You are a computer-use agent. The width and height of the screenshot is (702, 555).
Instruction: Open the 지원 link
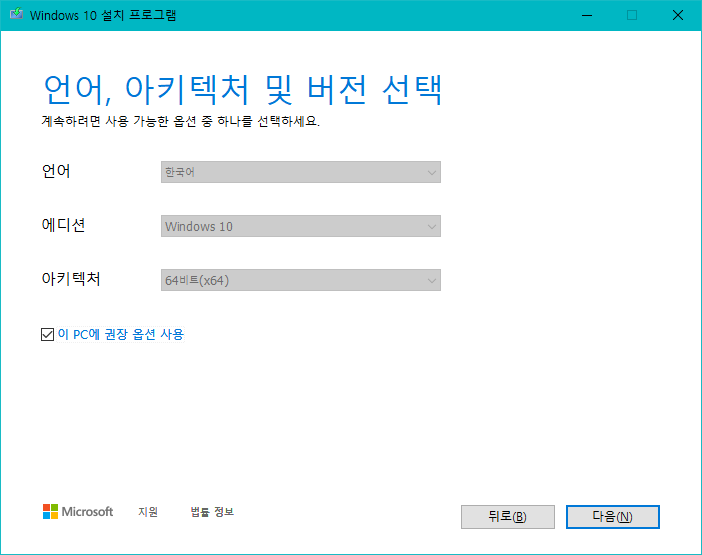(x=148, y=512)
